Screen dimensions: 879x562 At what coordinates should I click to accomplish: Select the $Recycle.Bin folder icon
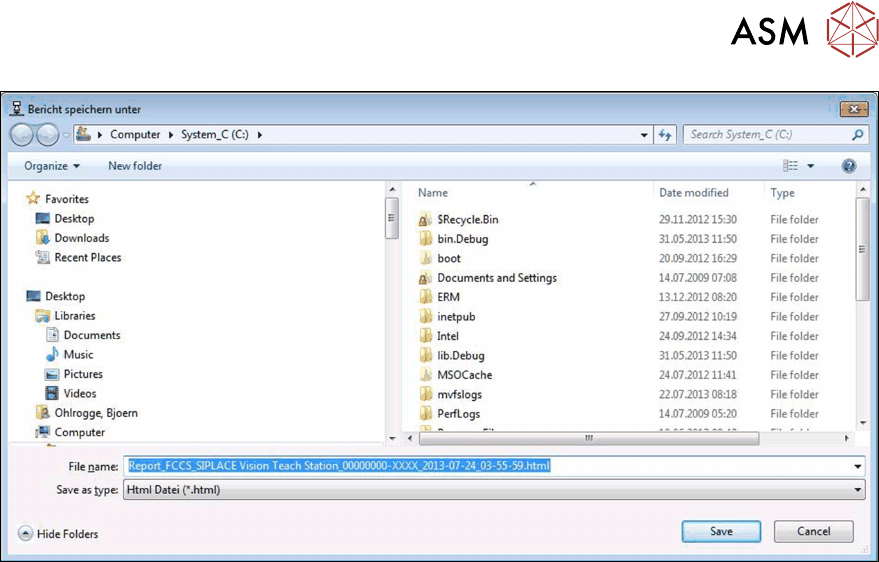click(x=425, y=220)
